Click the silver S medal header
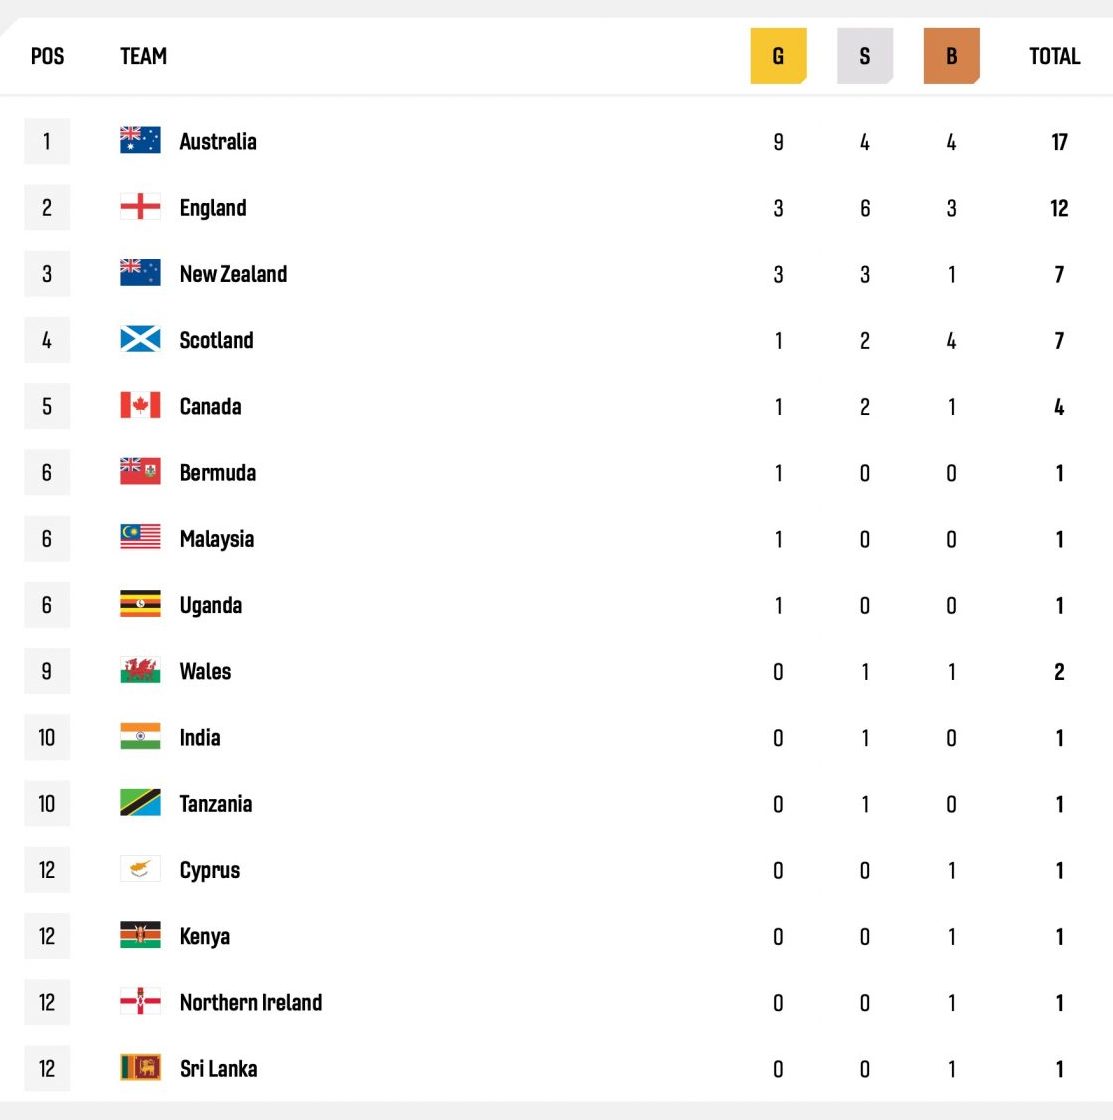1113x1120 pixels. [x=865, y=56]
